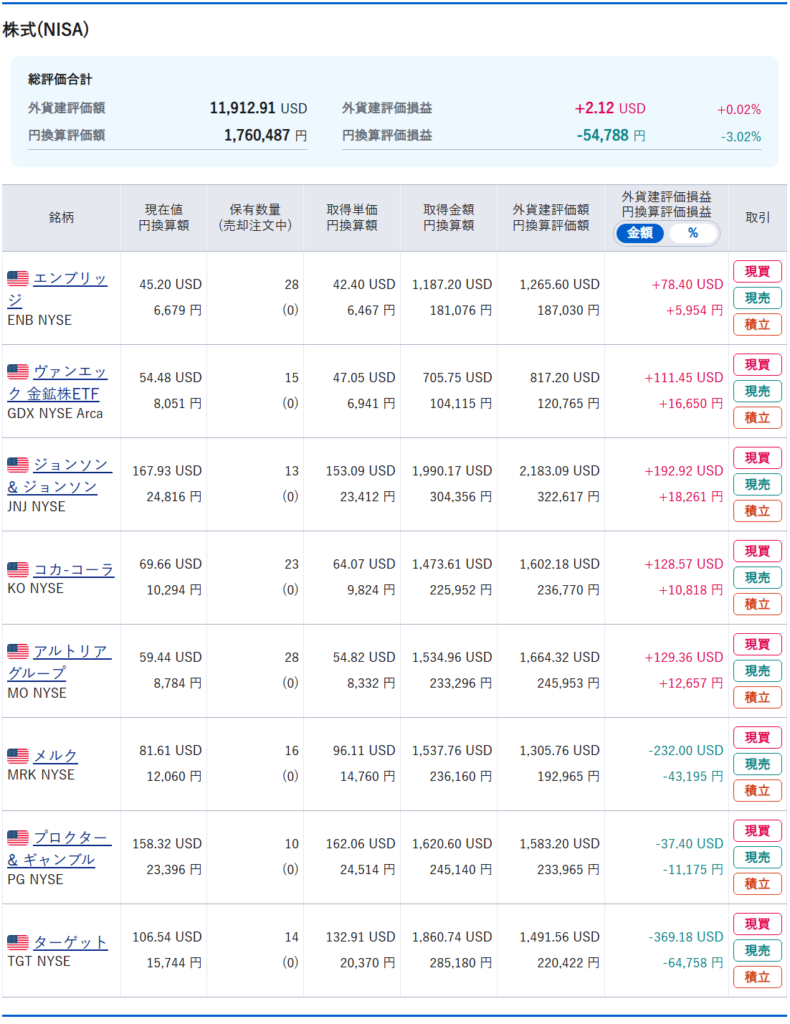Click US flag icon beside アルトリア グループ
Screen dimensions: 790x1024
coord(18,651)
